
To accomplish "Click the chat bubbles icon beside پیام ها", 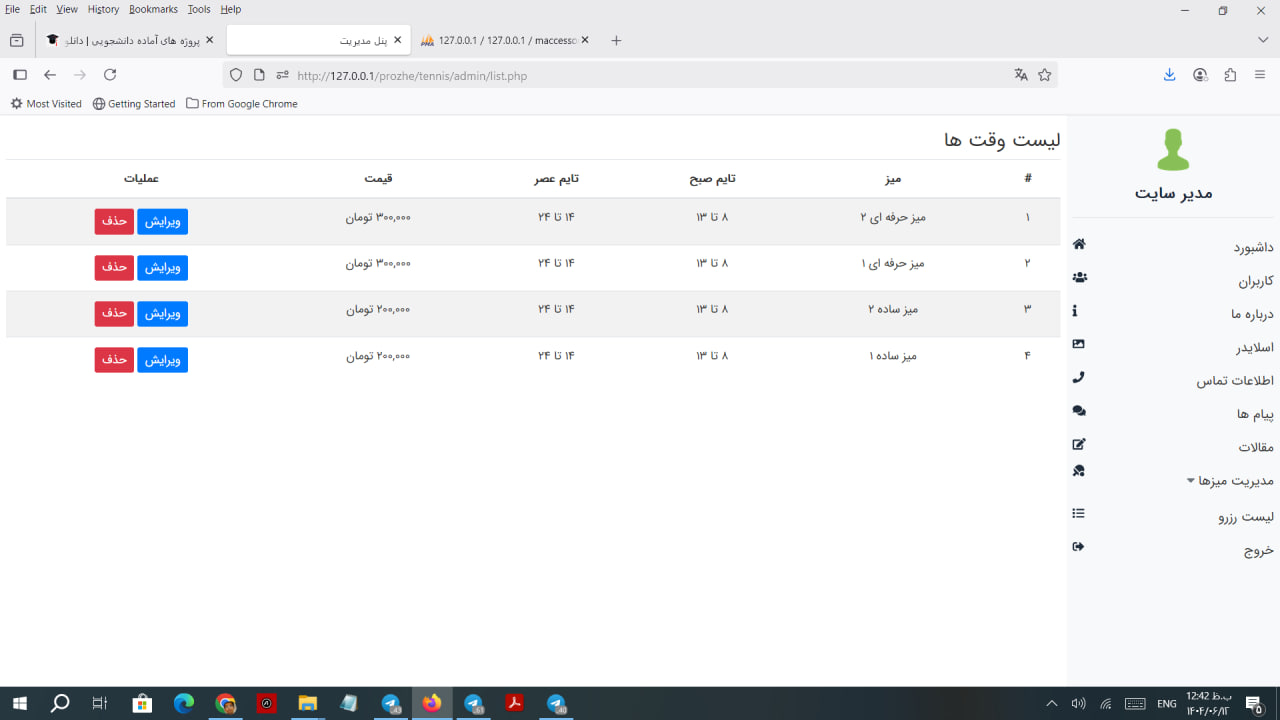I will pos(1078,411).
